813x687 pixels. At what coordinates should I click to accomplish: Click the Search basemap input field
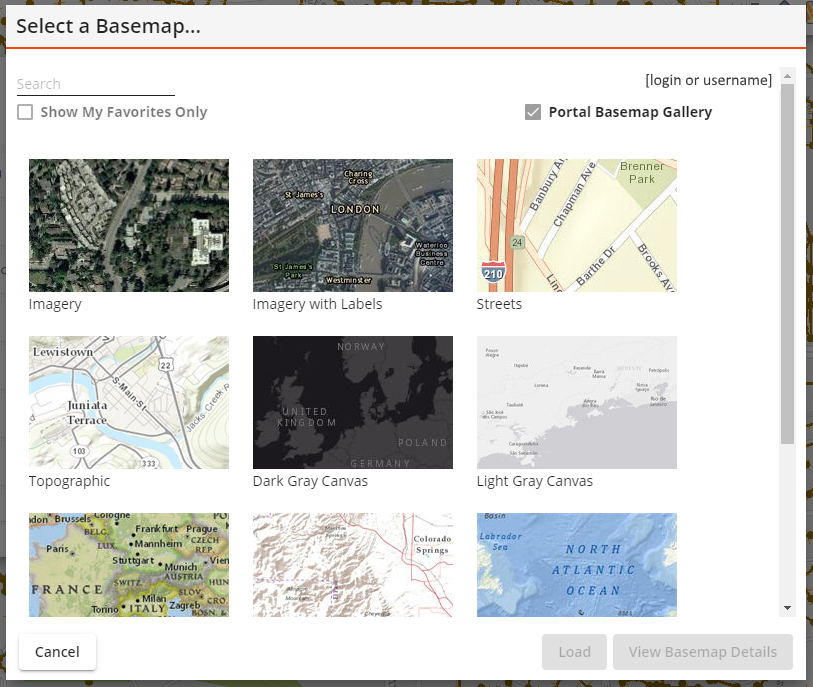95,84
